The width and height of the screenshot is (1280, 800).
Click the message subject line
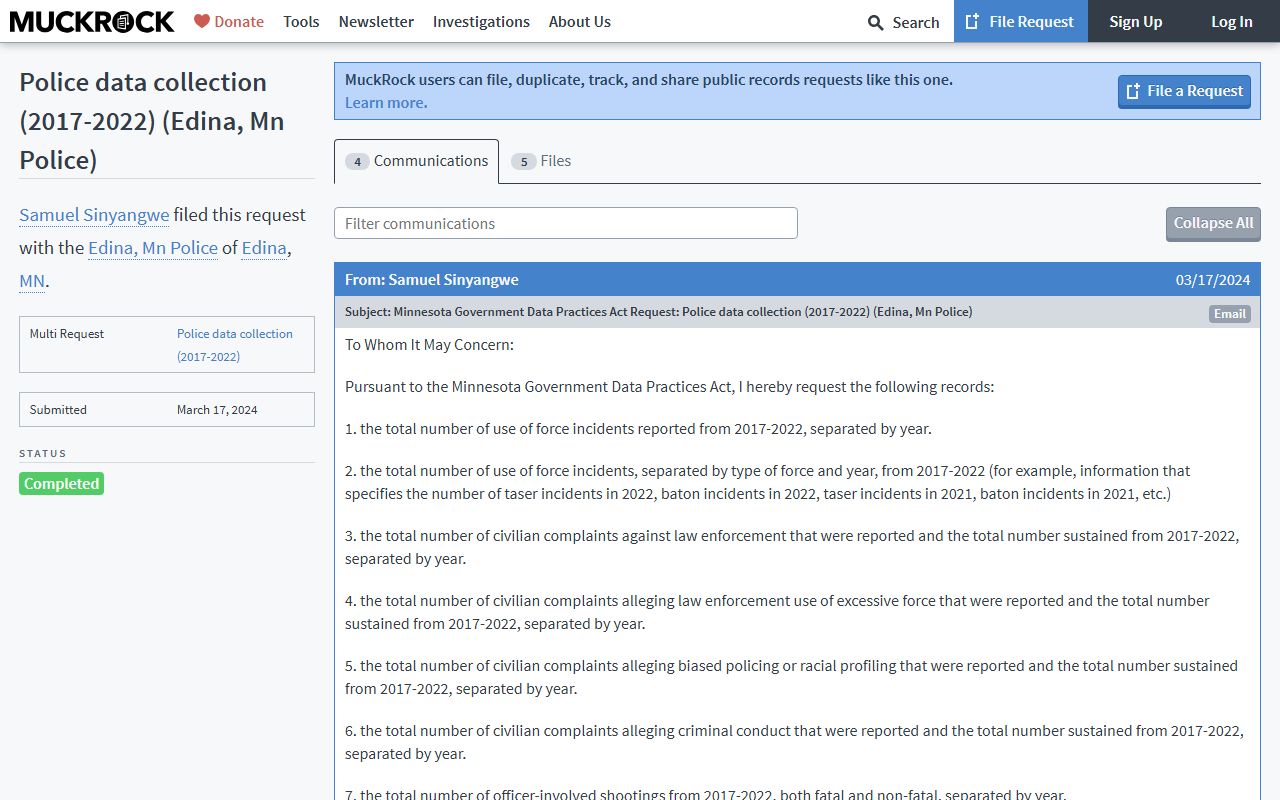pos(658,312)
